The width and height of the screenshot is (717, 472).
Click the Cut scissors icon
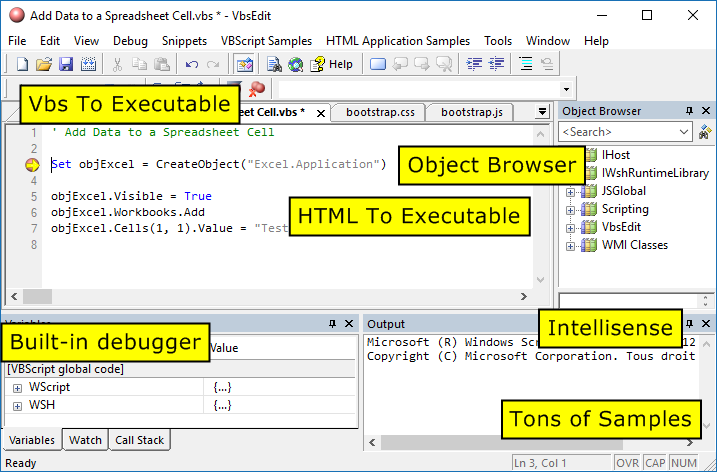pyautogui.click(x=117, y=64)
